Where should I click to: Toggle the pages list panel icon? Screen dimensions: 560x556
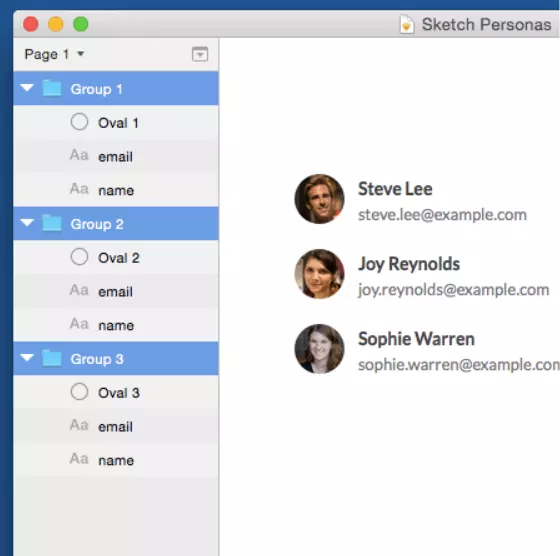coord(200,54)
